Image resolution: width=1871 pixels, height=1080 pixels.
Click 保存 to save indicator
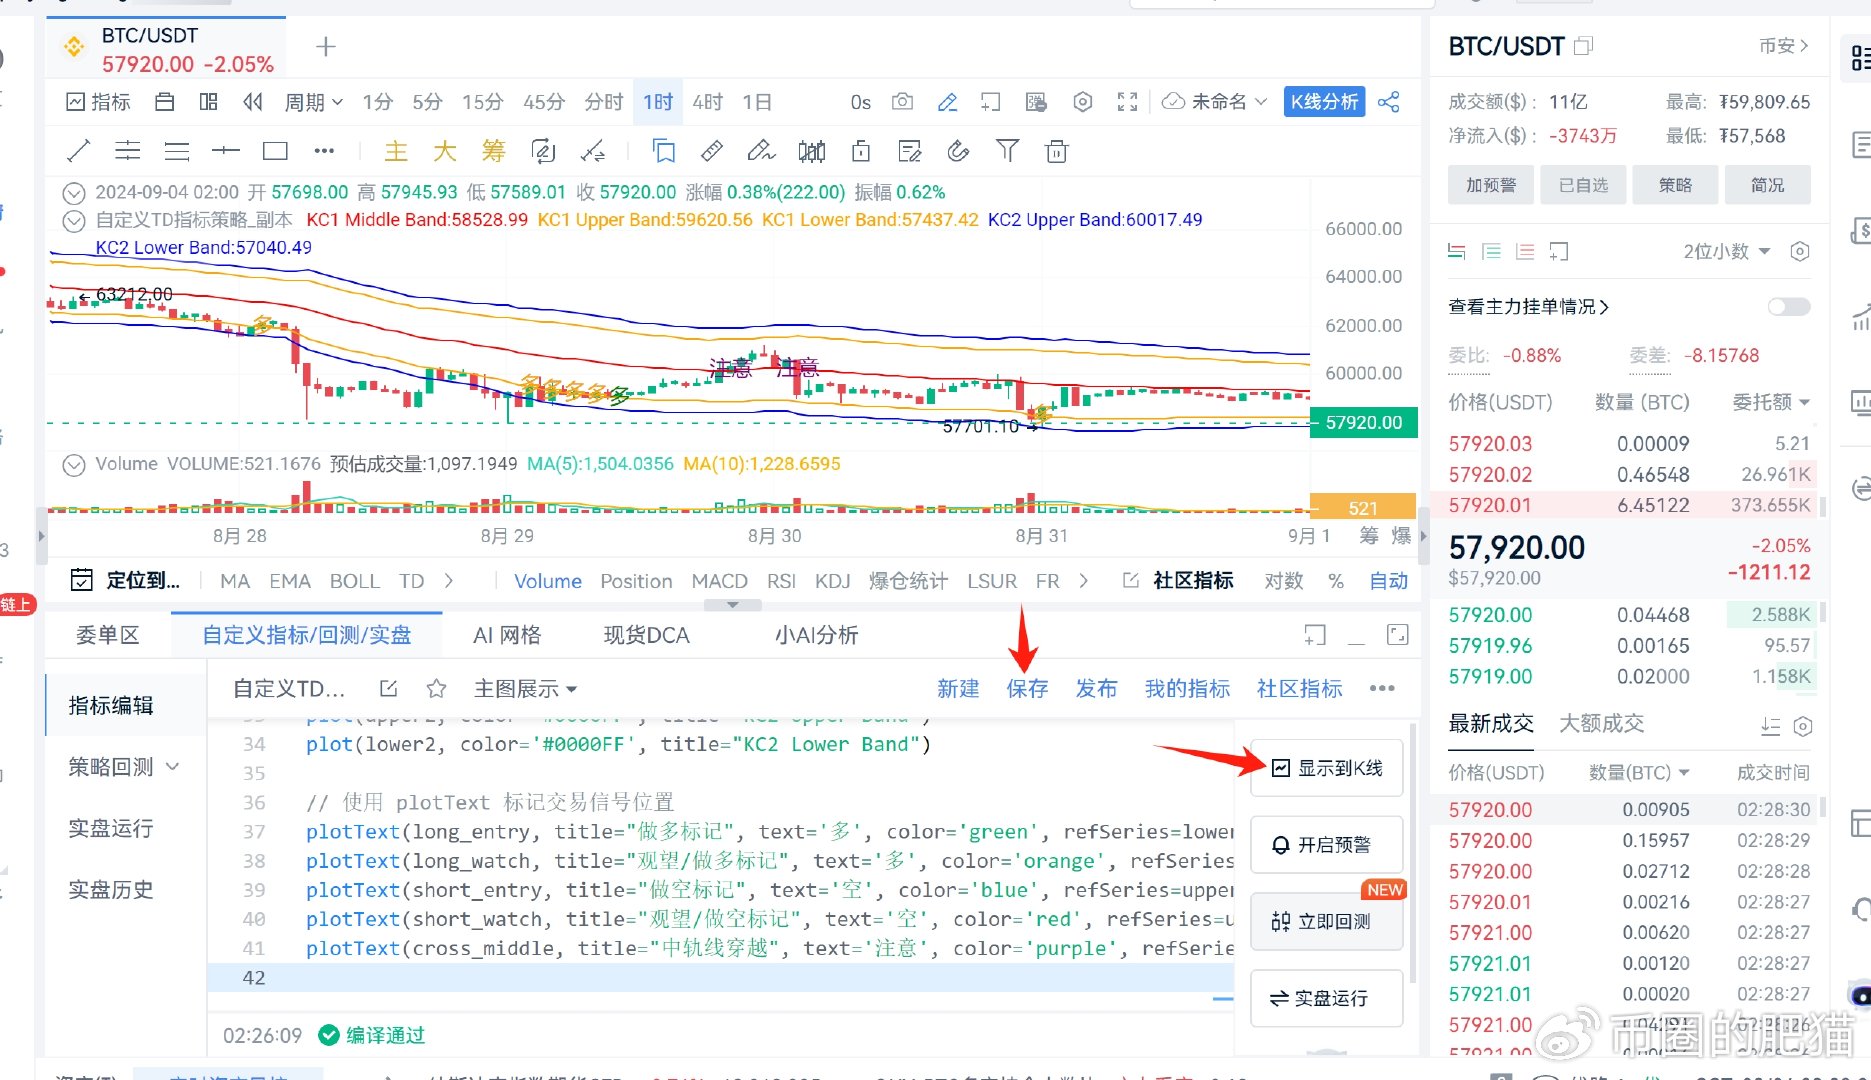click(1027, 688)
